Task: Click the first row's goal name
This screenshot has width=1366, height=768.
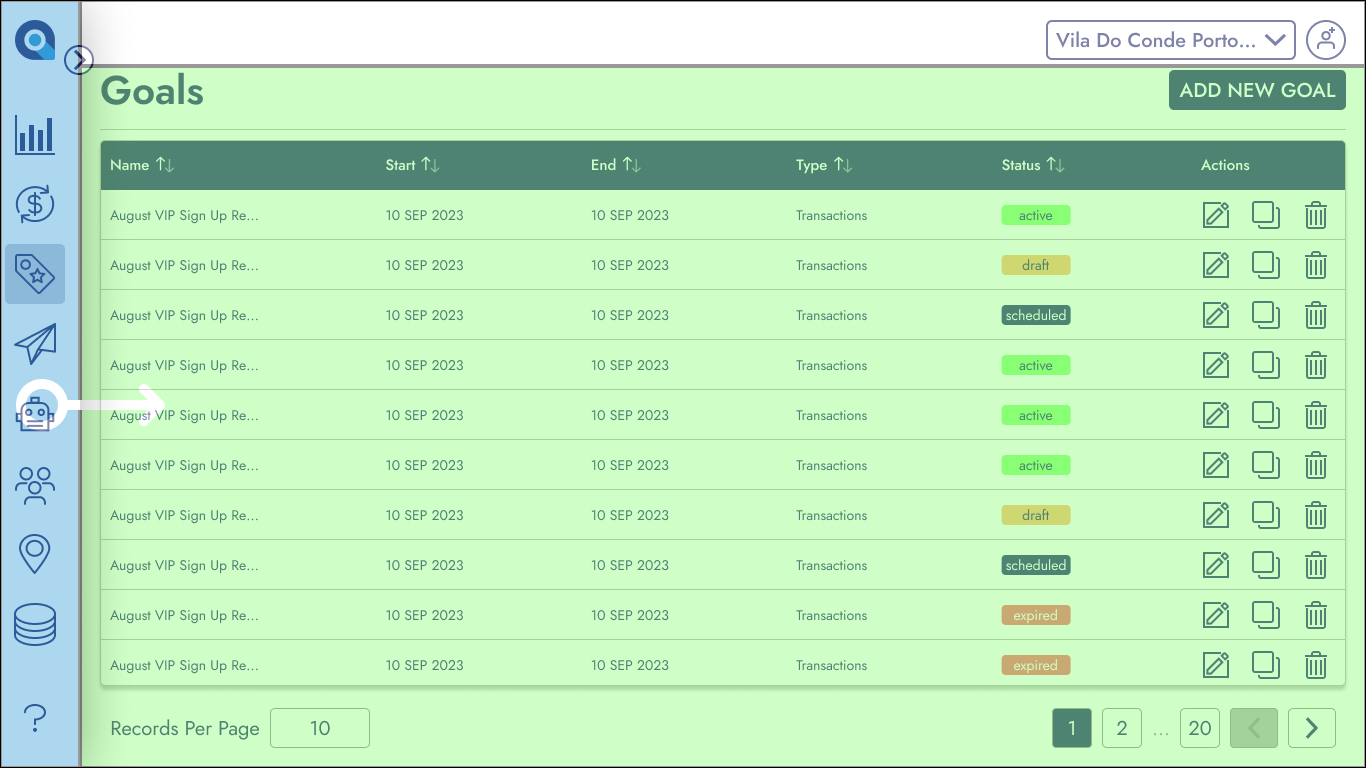Action: click(x=184, y=215)
